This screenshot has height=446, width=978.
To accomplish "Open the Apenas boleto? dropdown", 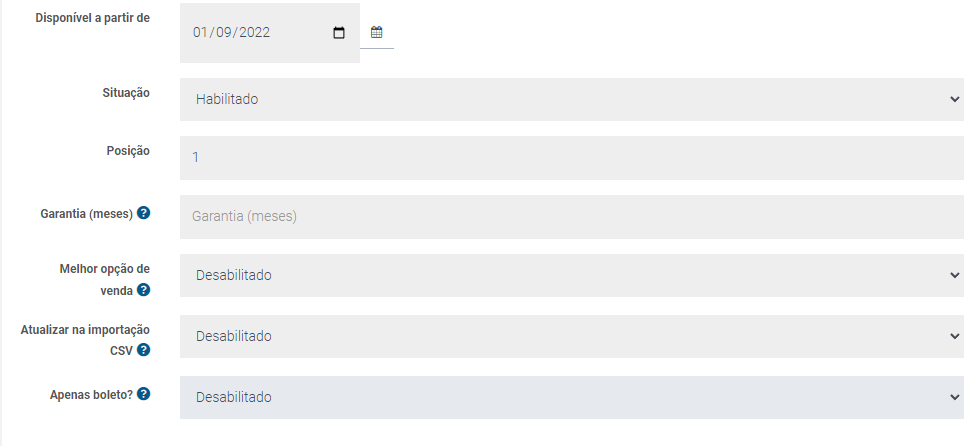I will click(x=571, y=397).
